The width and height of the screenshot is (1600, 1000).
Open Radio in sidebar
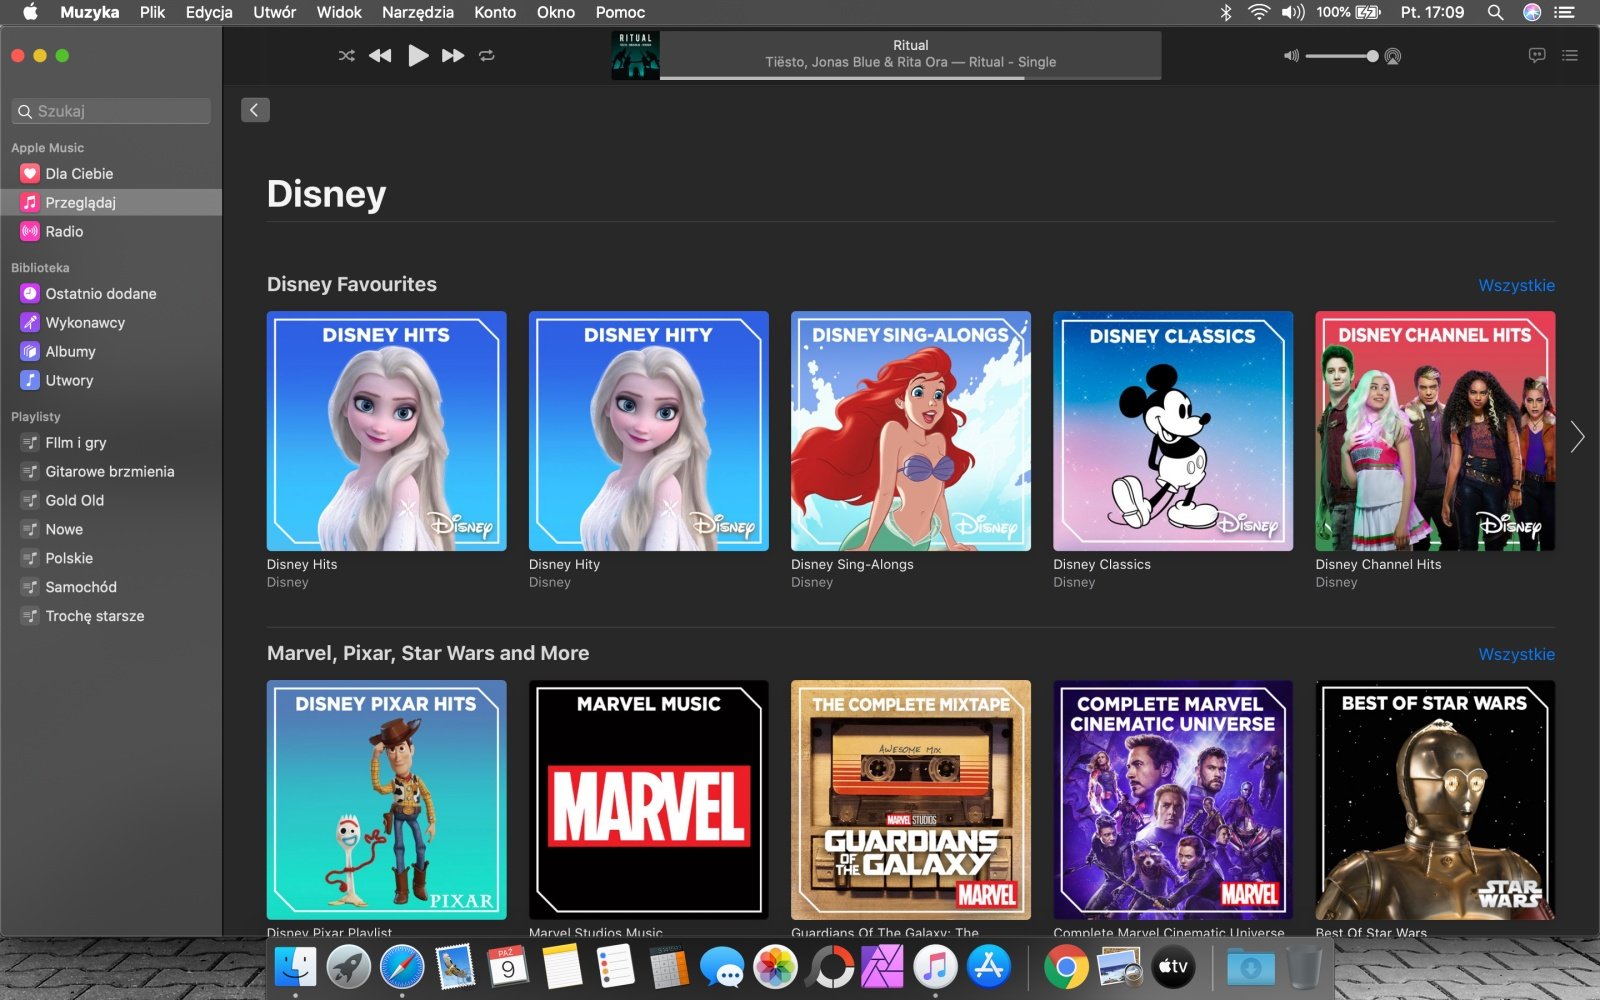point(111,232)
